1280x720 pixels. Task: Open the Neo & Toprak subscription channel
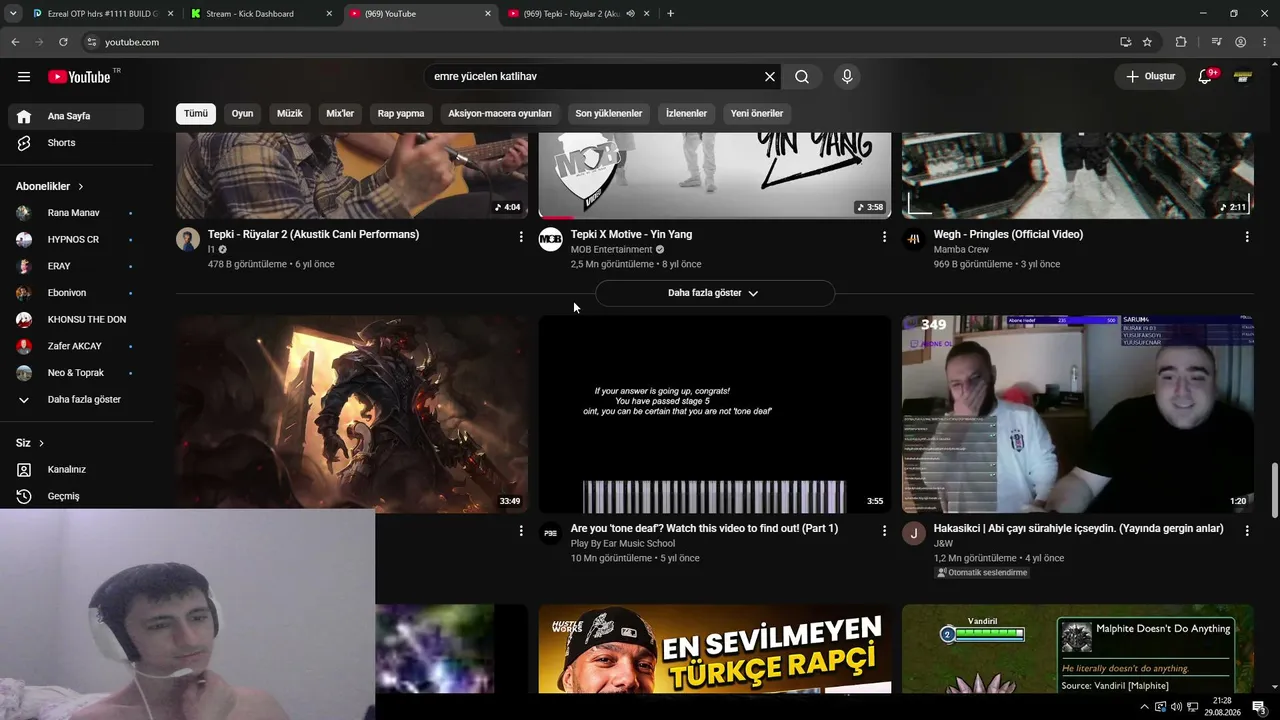pos(76,373)
